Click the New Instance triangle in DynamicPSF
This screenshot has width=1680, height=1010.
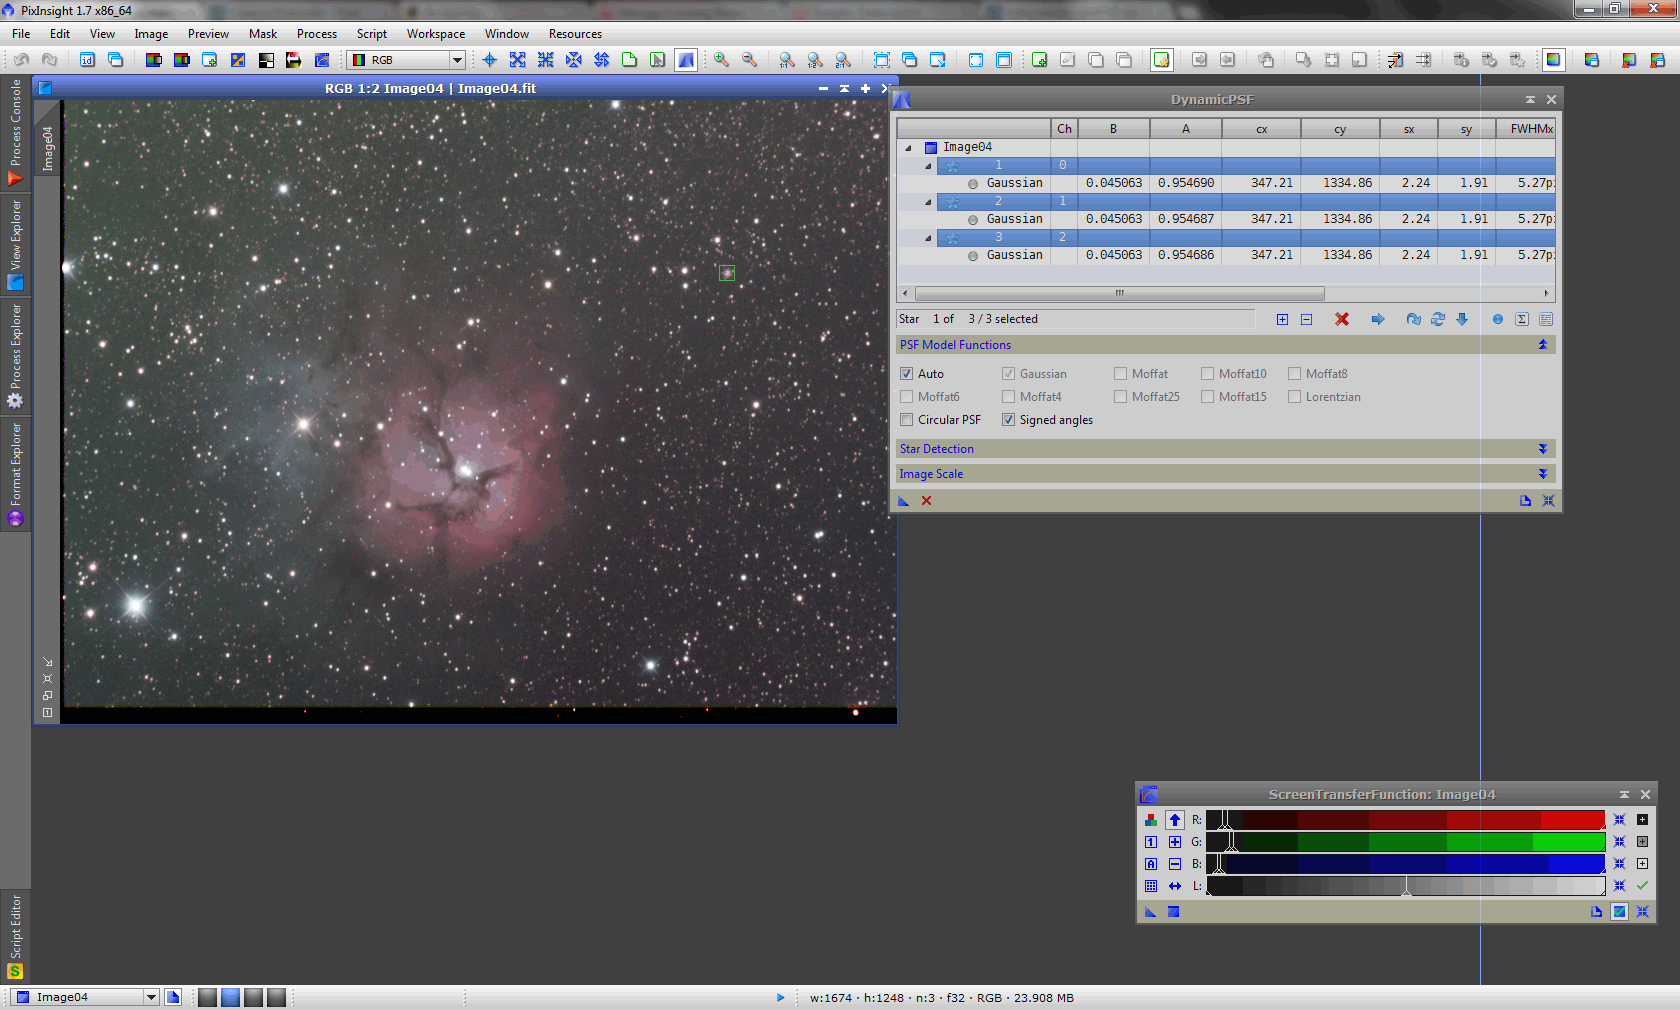click(x=903, y=501)
